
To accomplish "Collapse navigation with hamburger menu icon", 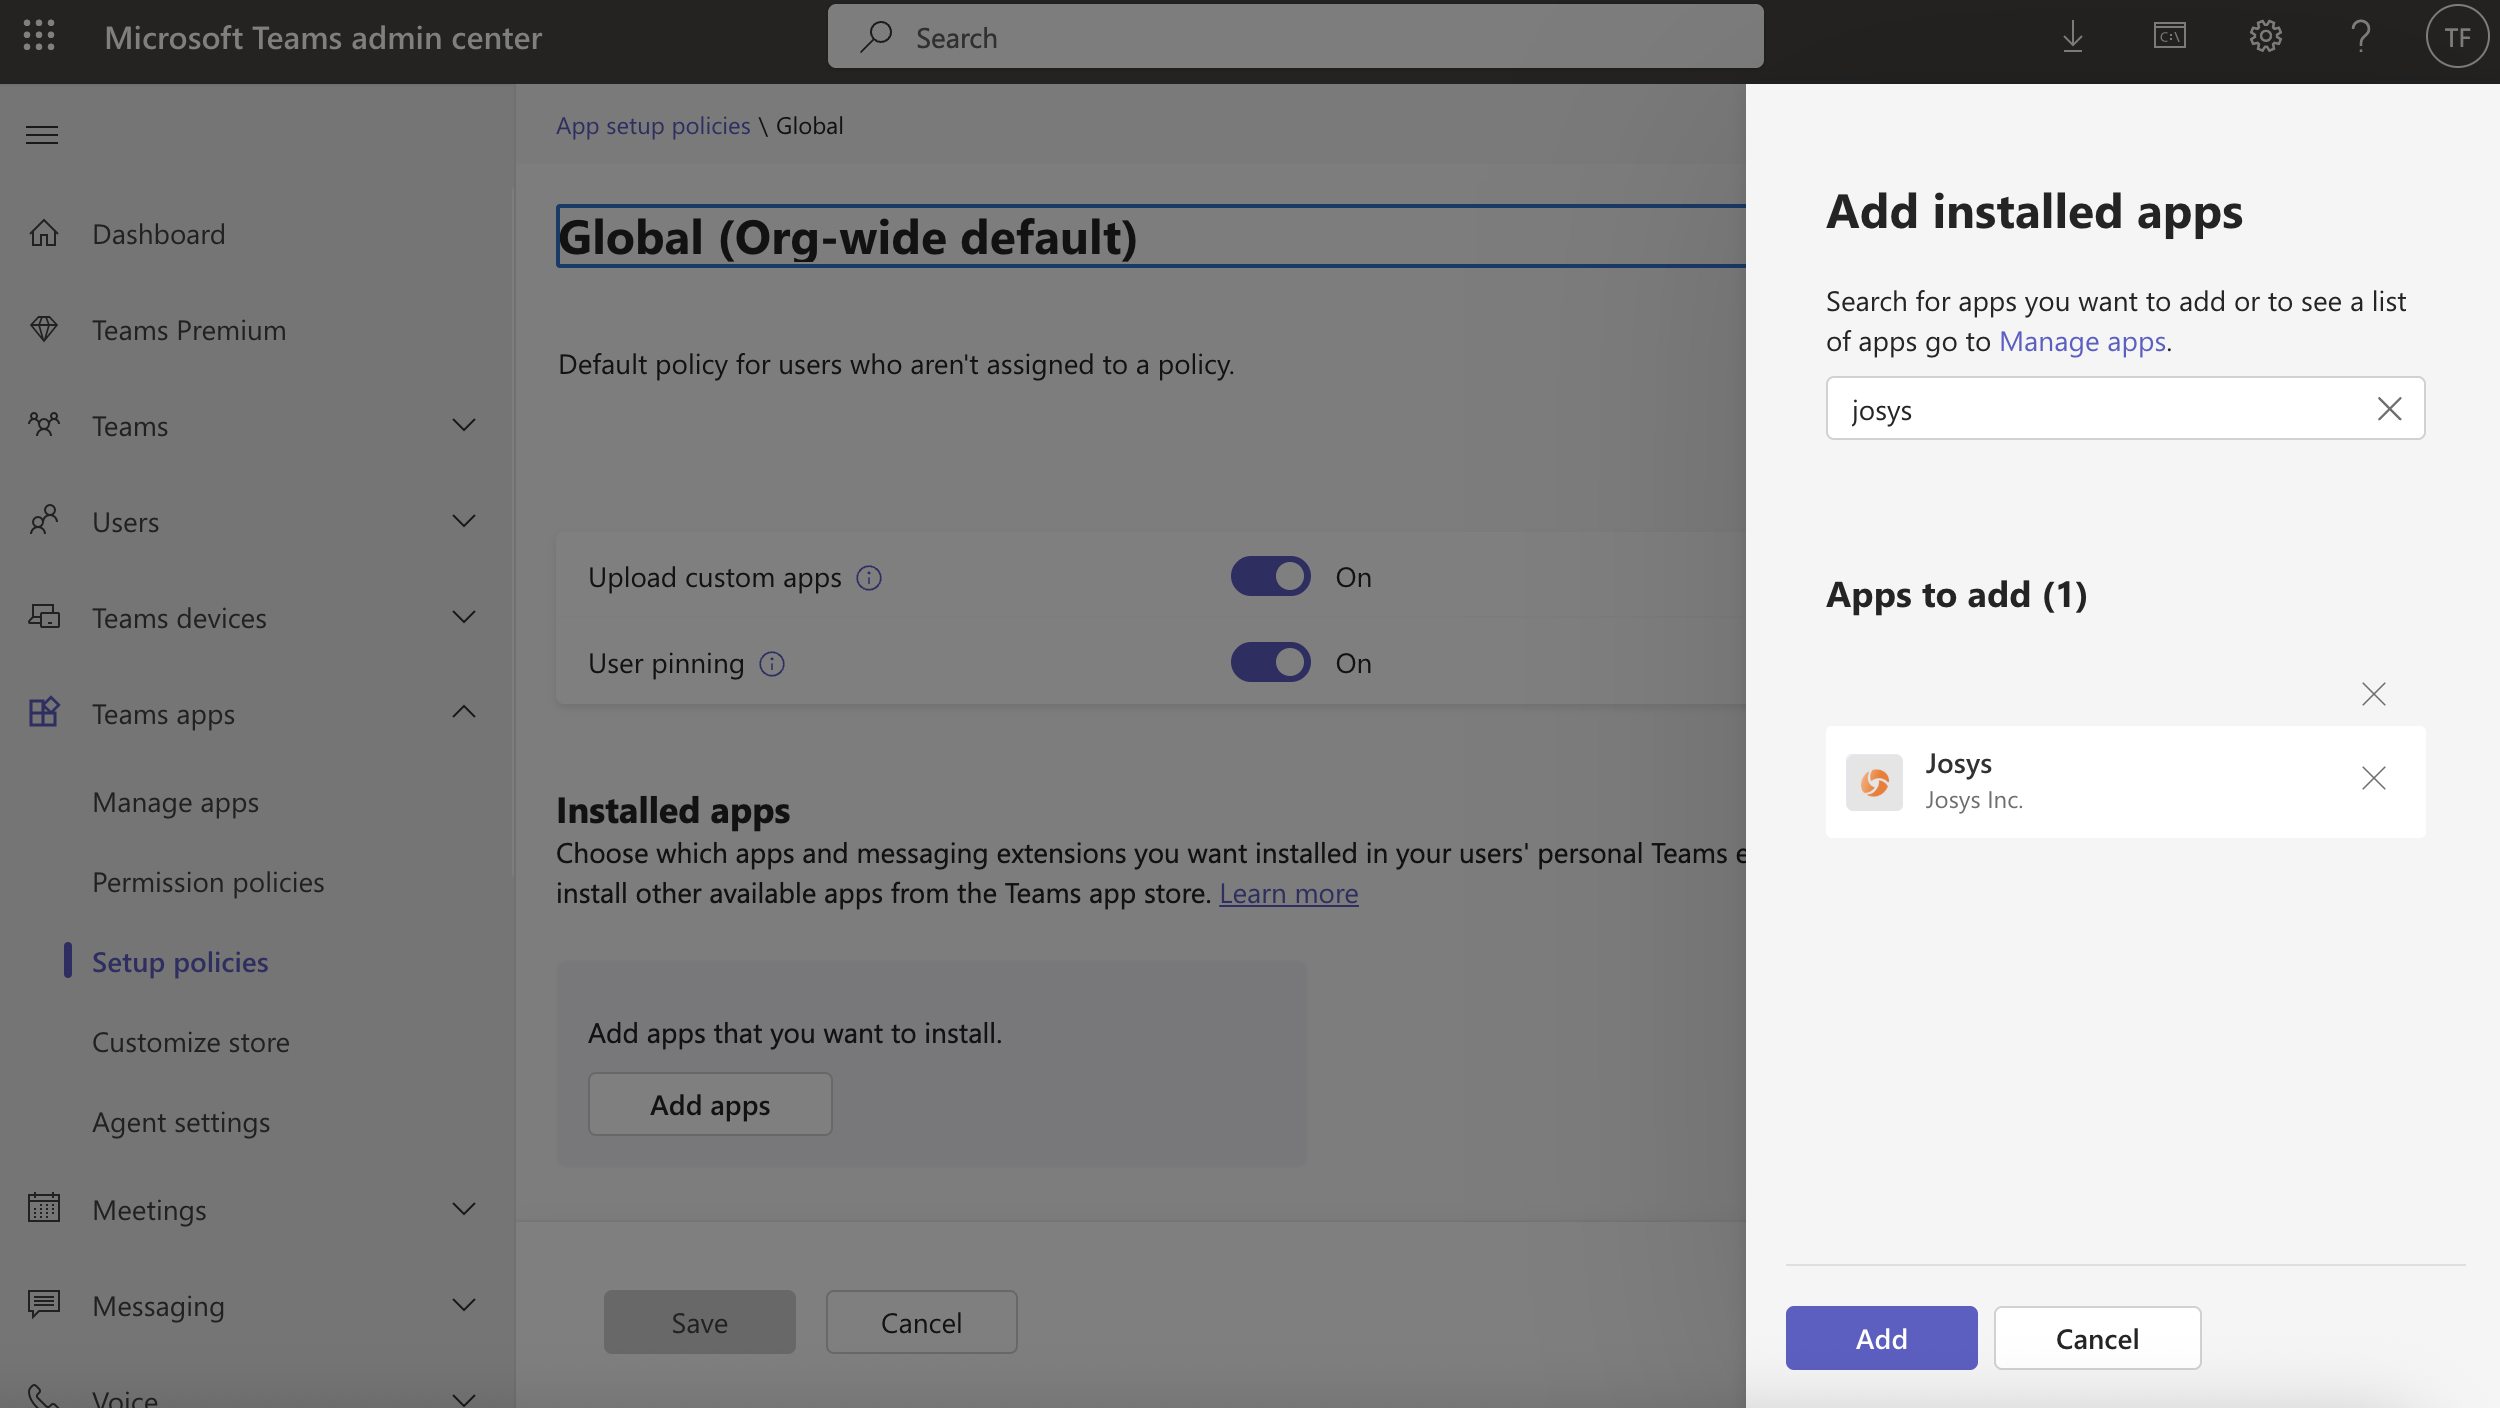I will [42, 135].
